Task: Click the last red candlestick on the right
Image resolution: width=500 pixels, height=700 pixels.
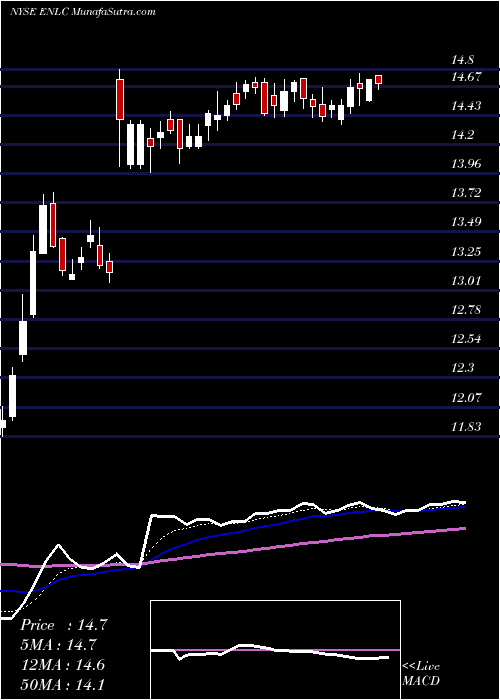Action: coord(379,79)
